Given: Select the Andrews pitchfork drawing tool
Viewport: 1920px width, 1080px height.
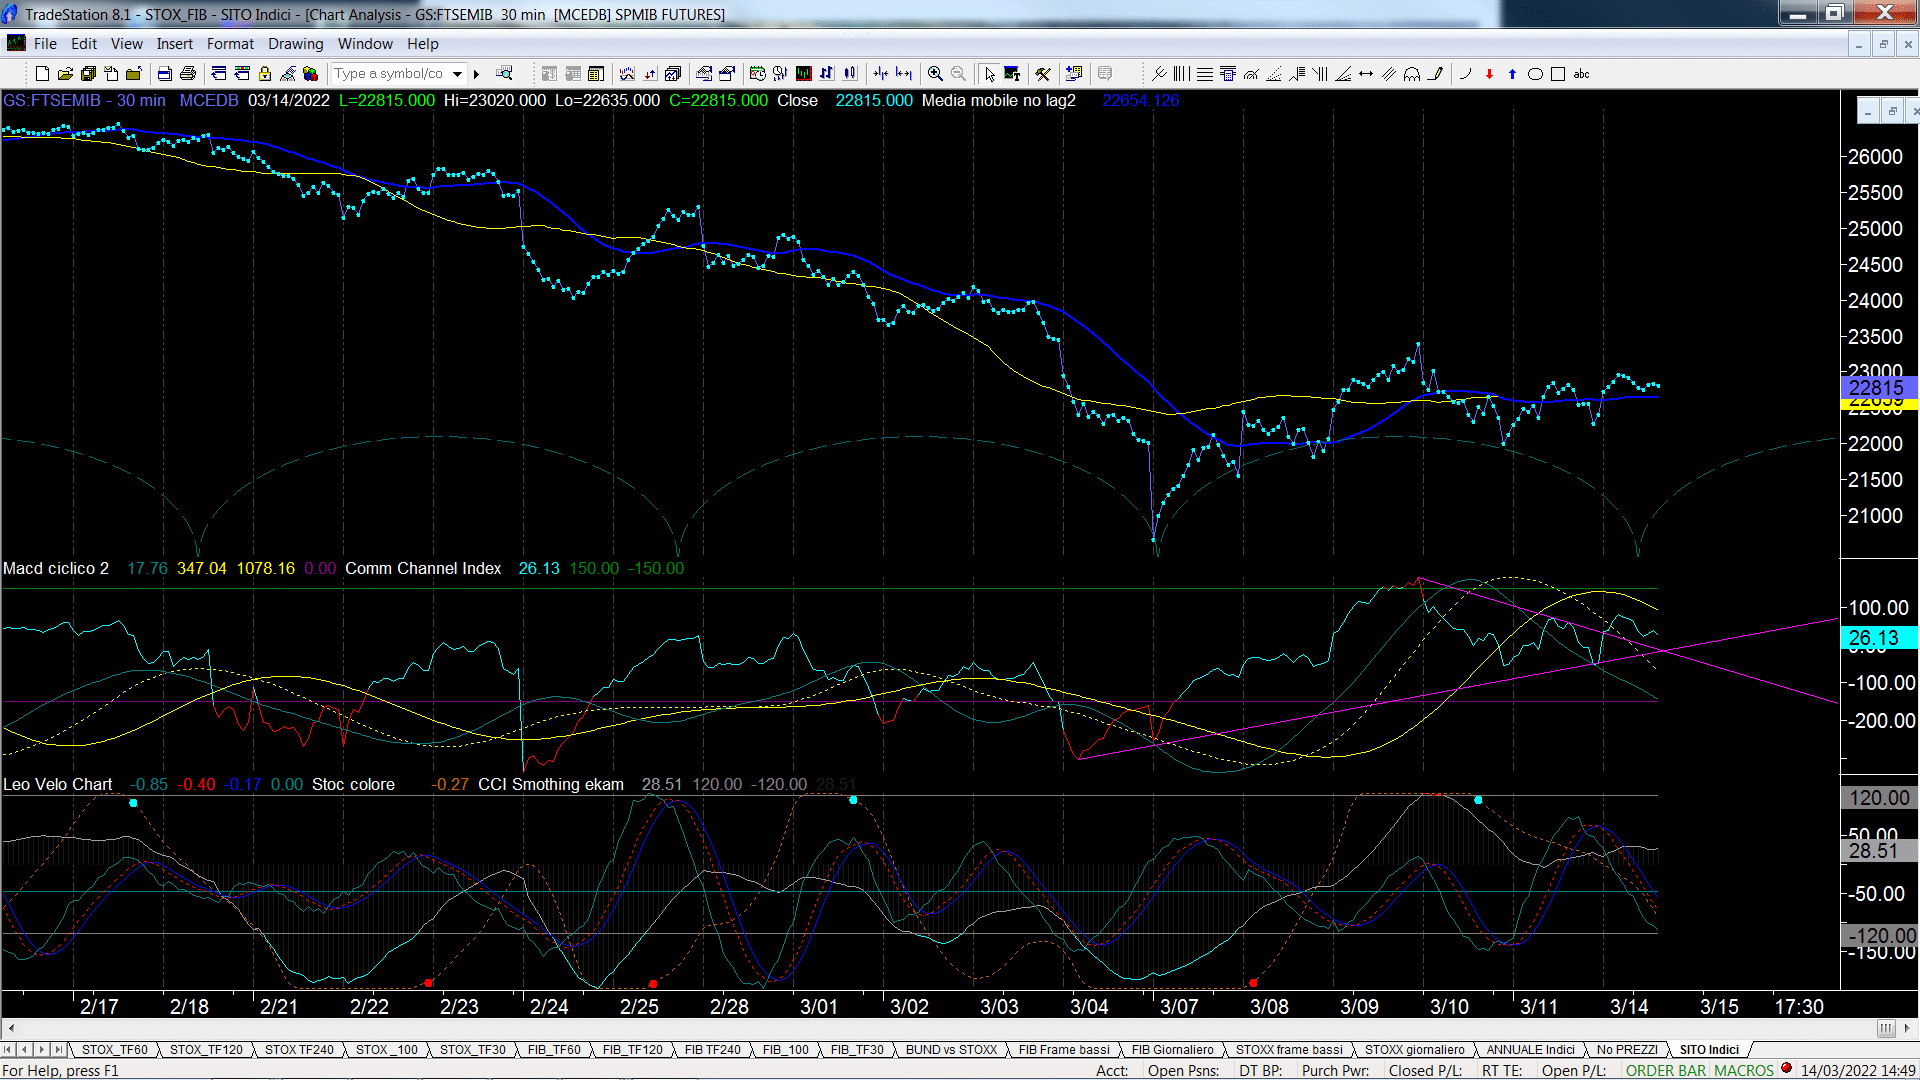Looking at the screenshot, I should [x=1159, y=74].
